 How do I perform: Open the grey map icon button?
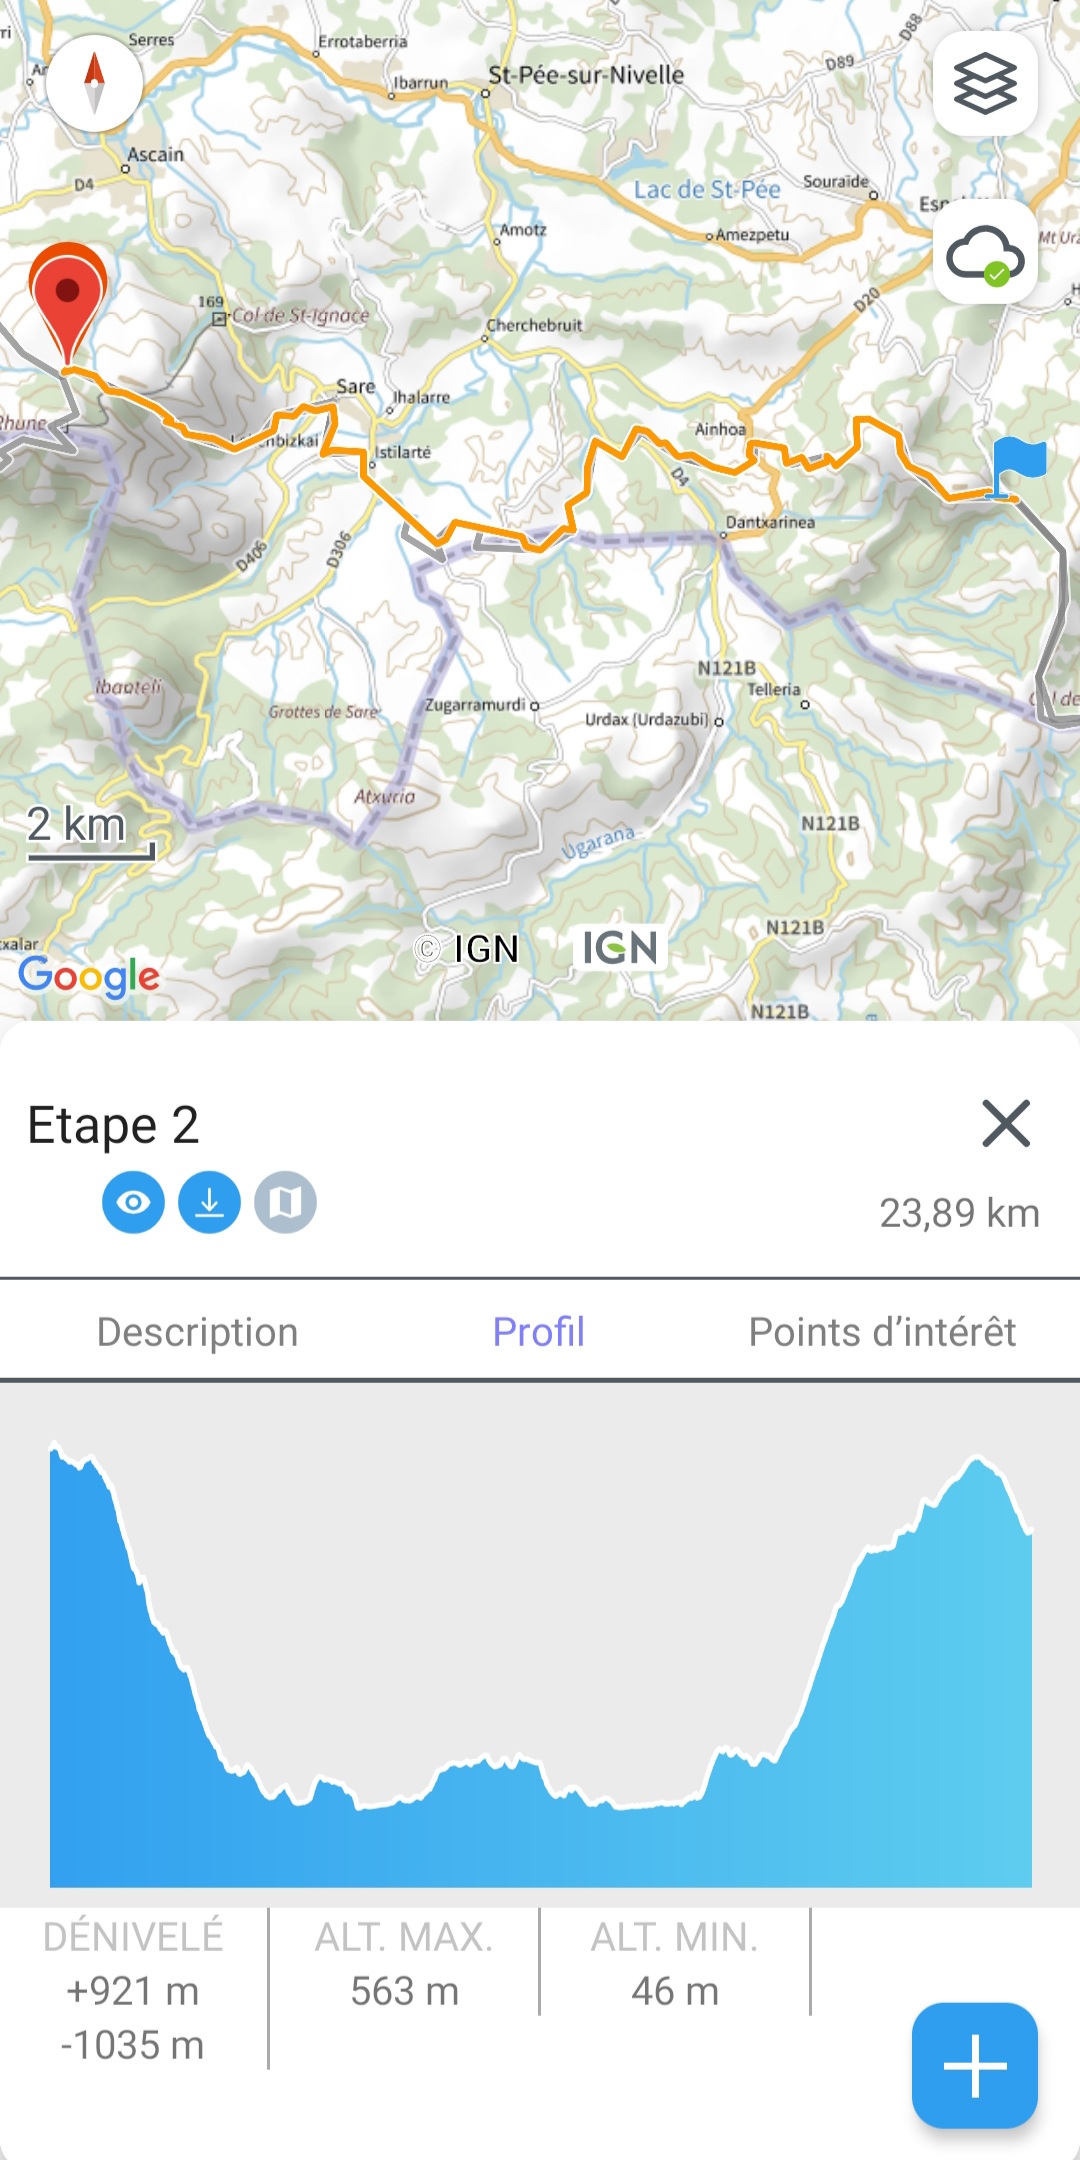(x=285, y=1202)
